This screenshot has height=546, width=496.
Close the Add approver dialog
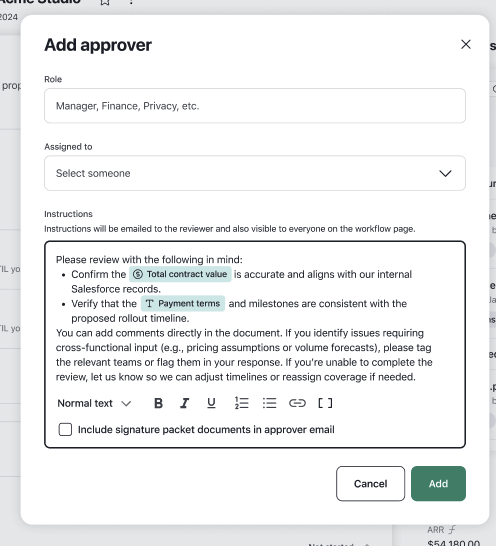[466, 45]
